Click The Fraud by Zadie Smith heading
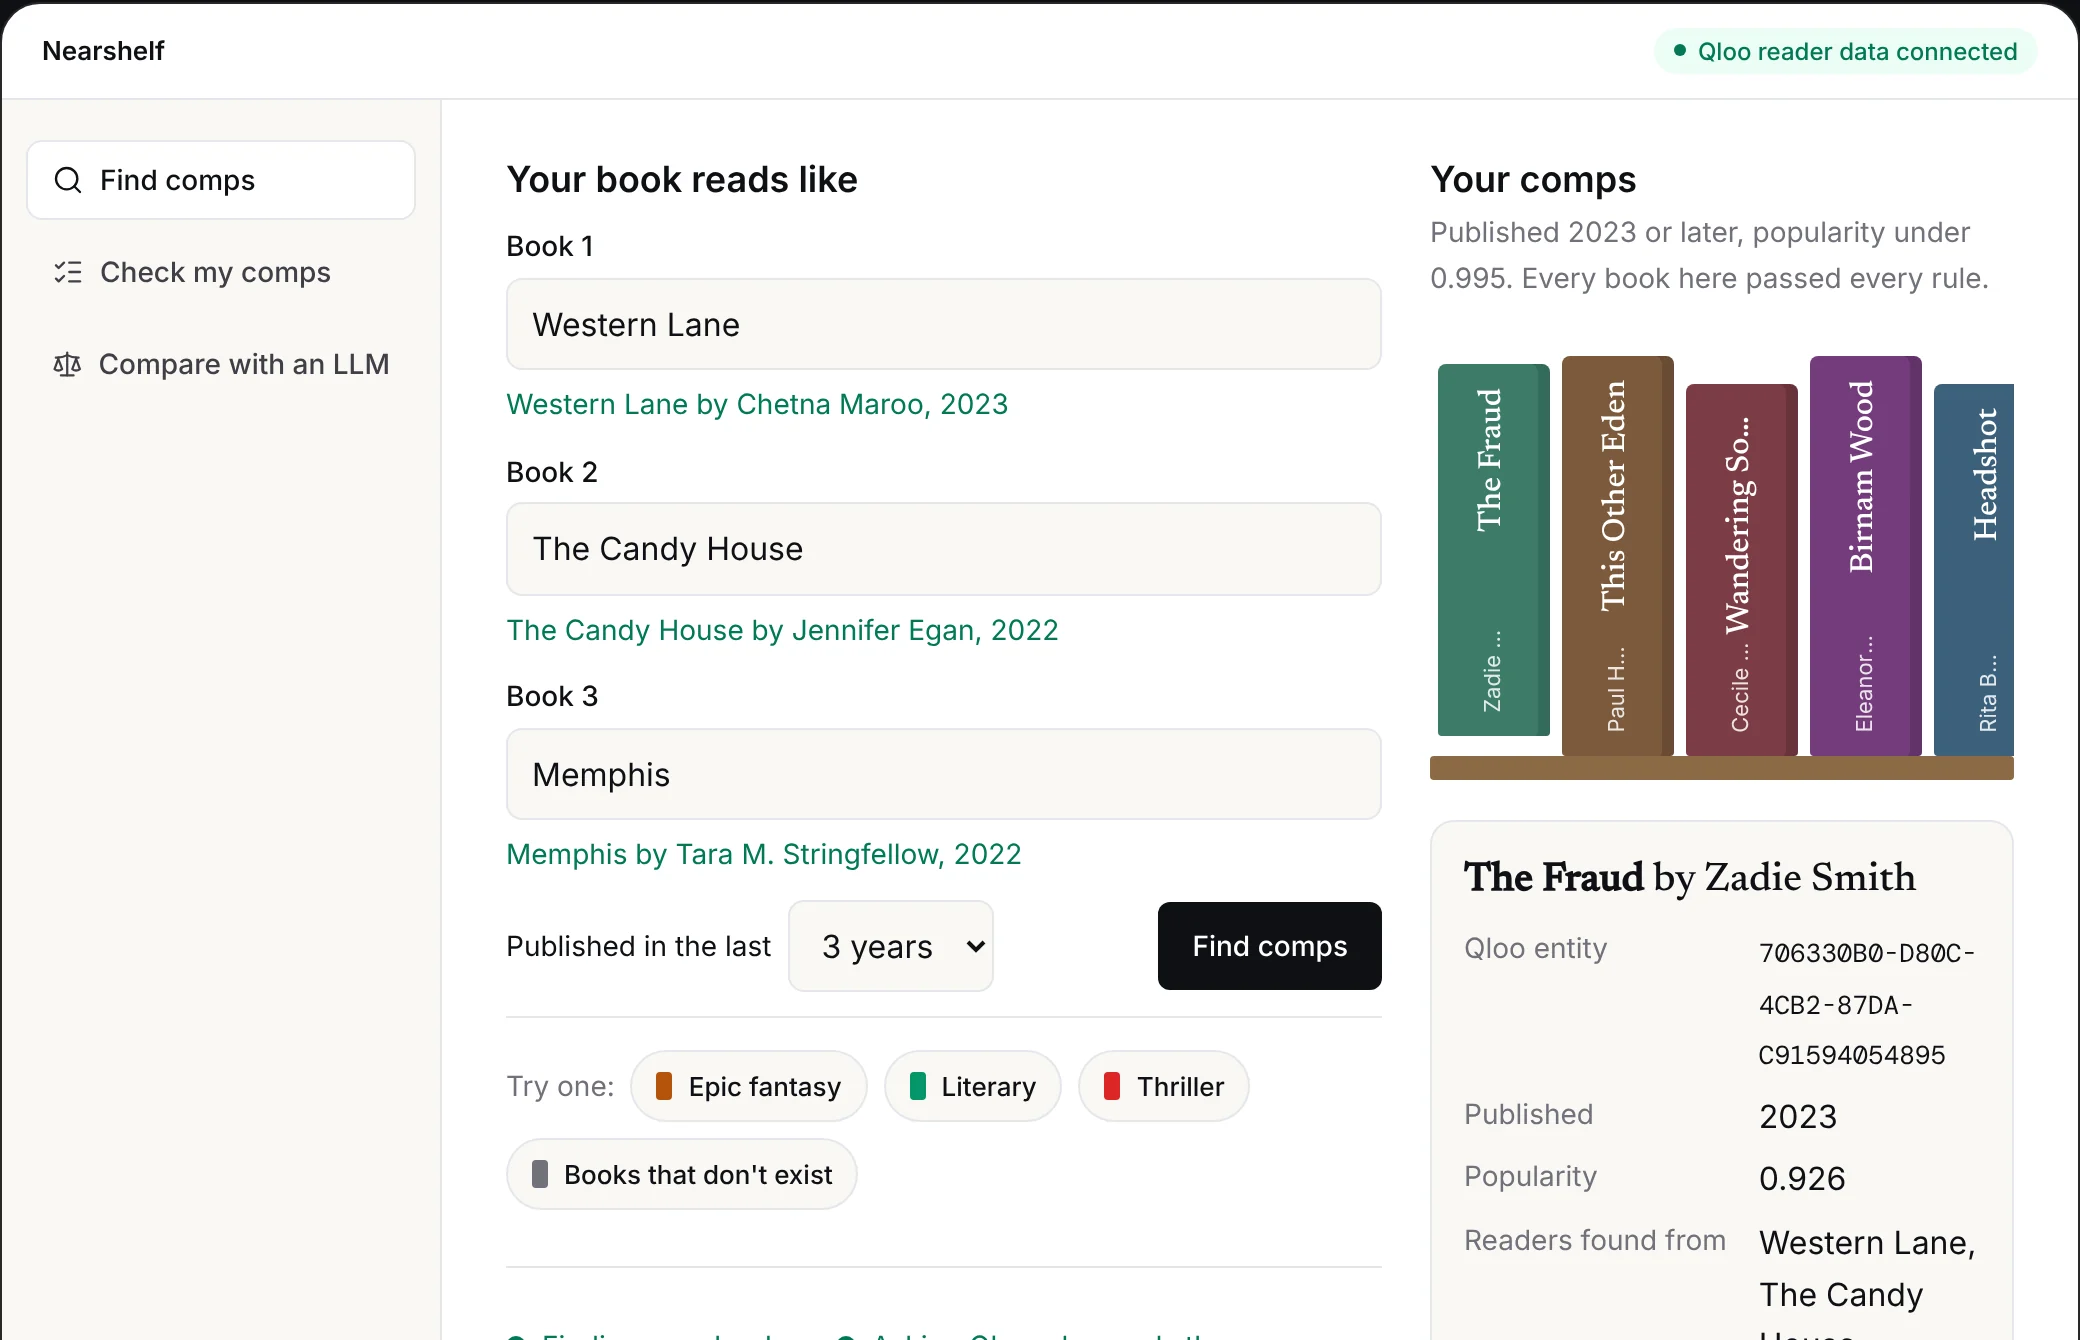Screen dimensions: 2080x1340 [1690, 877]
